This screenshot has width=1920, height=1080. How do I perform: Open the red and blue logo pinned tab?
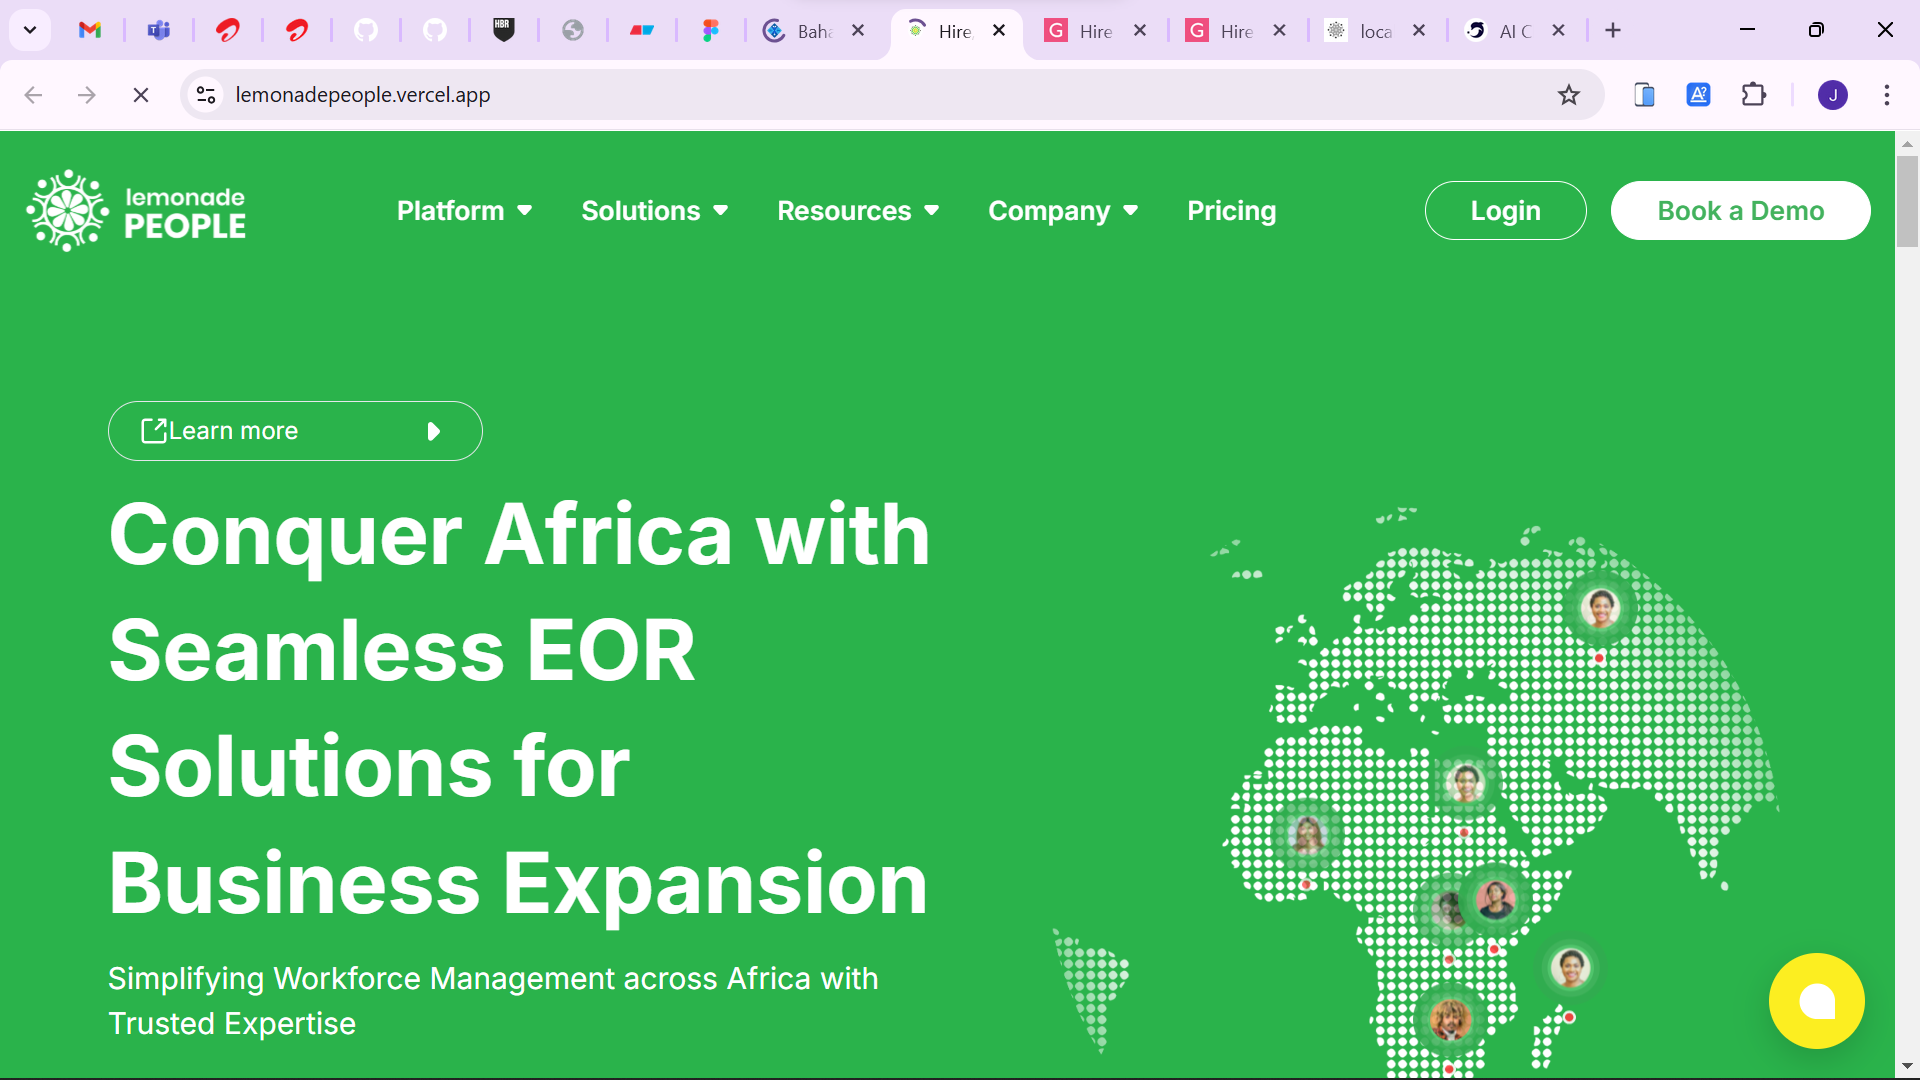point(642,30)
